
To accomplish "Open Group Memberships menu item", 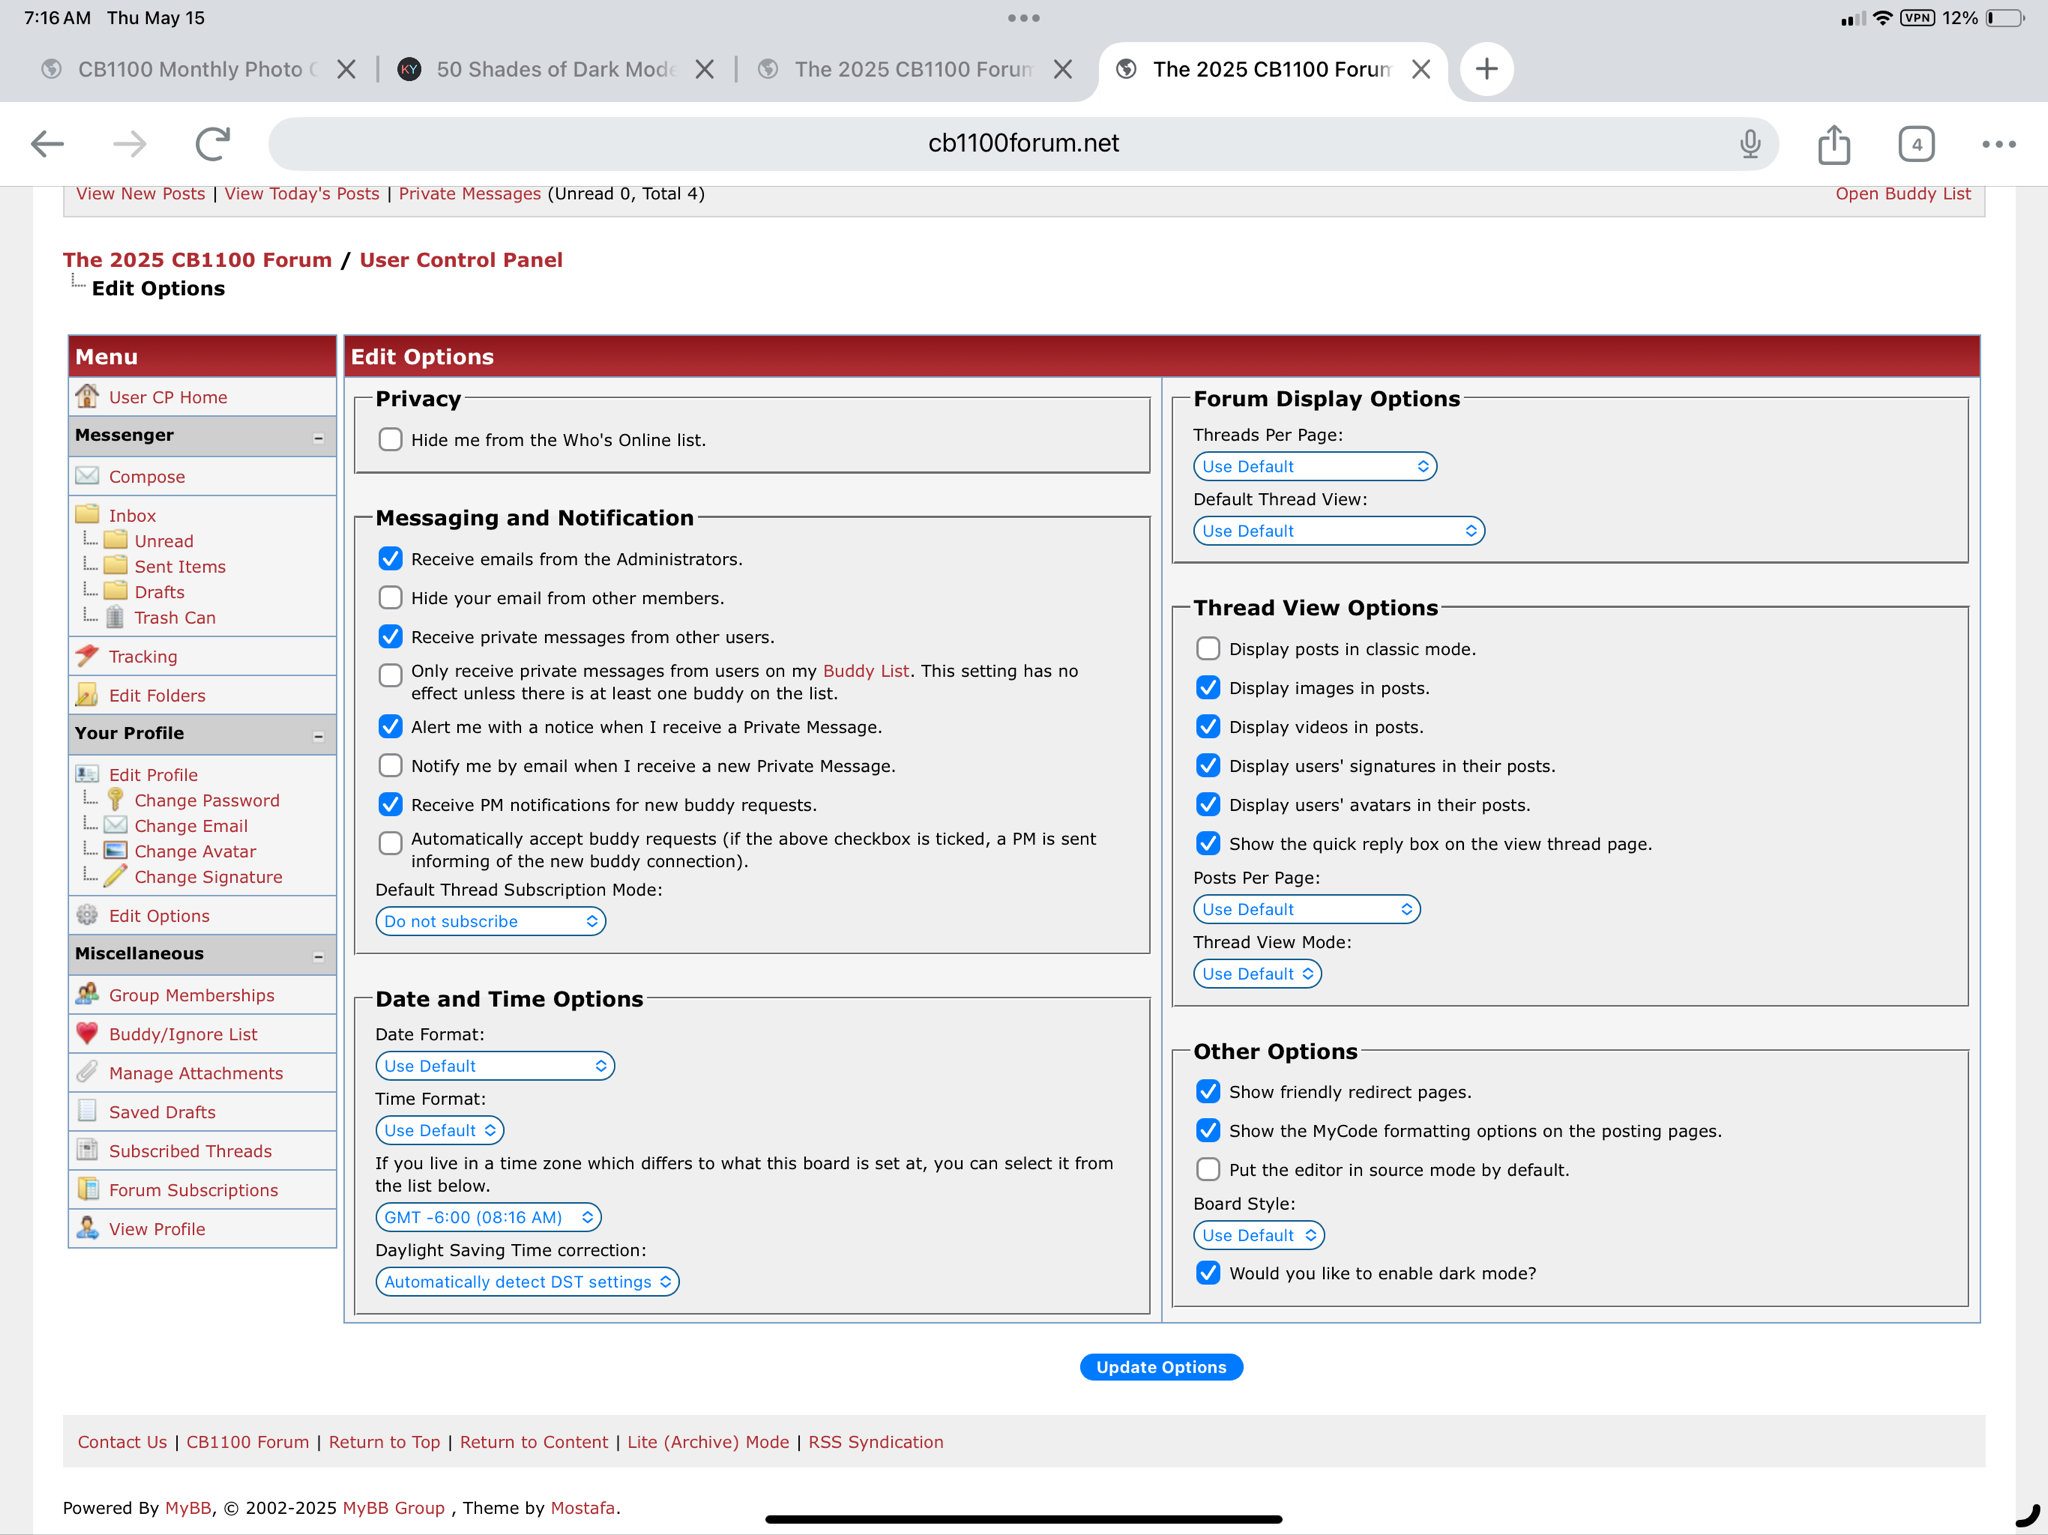I will (191, 994).
